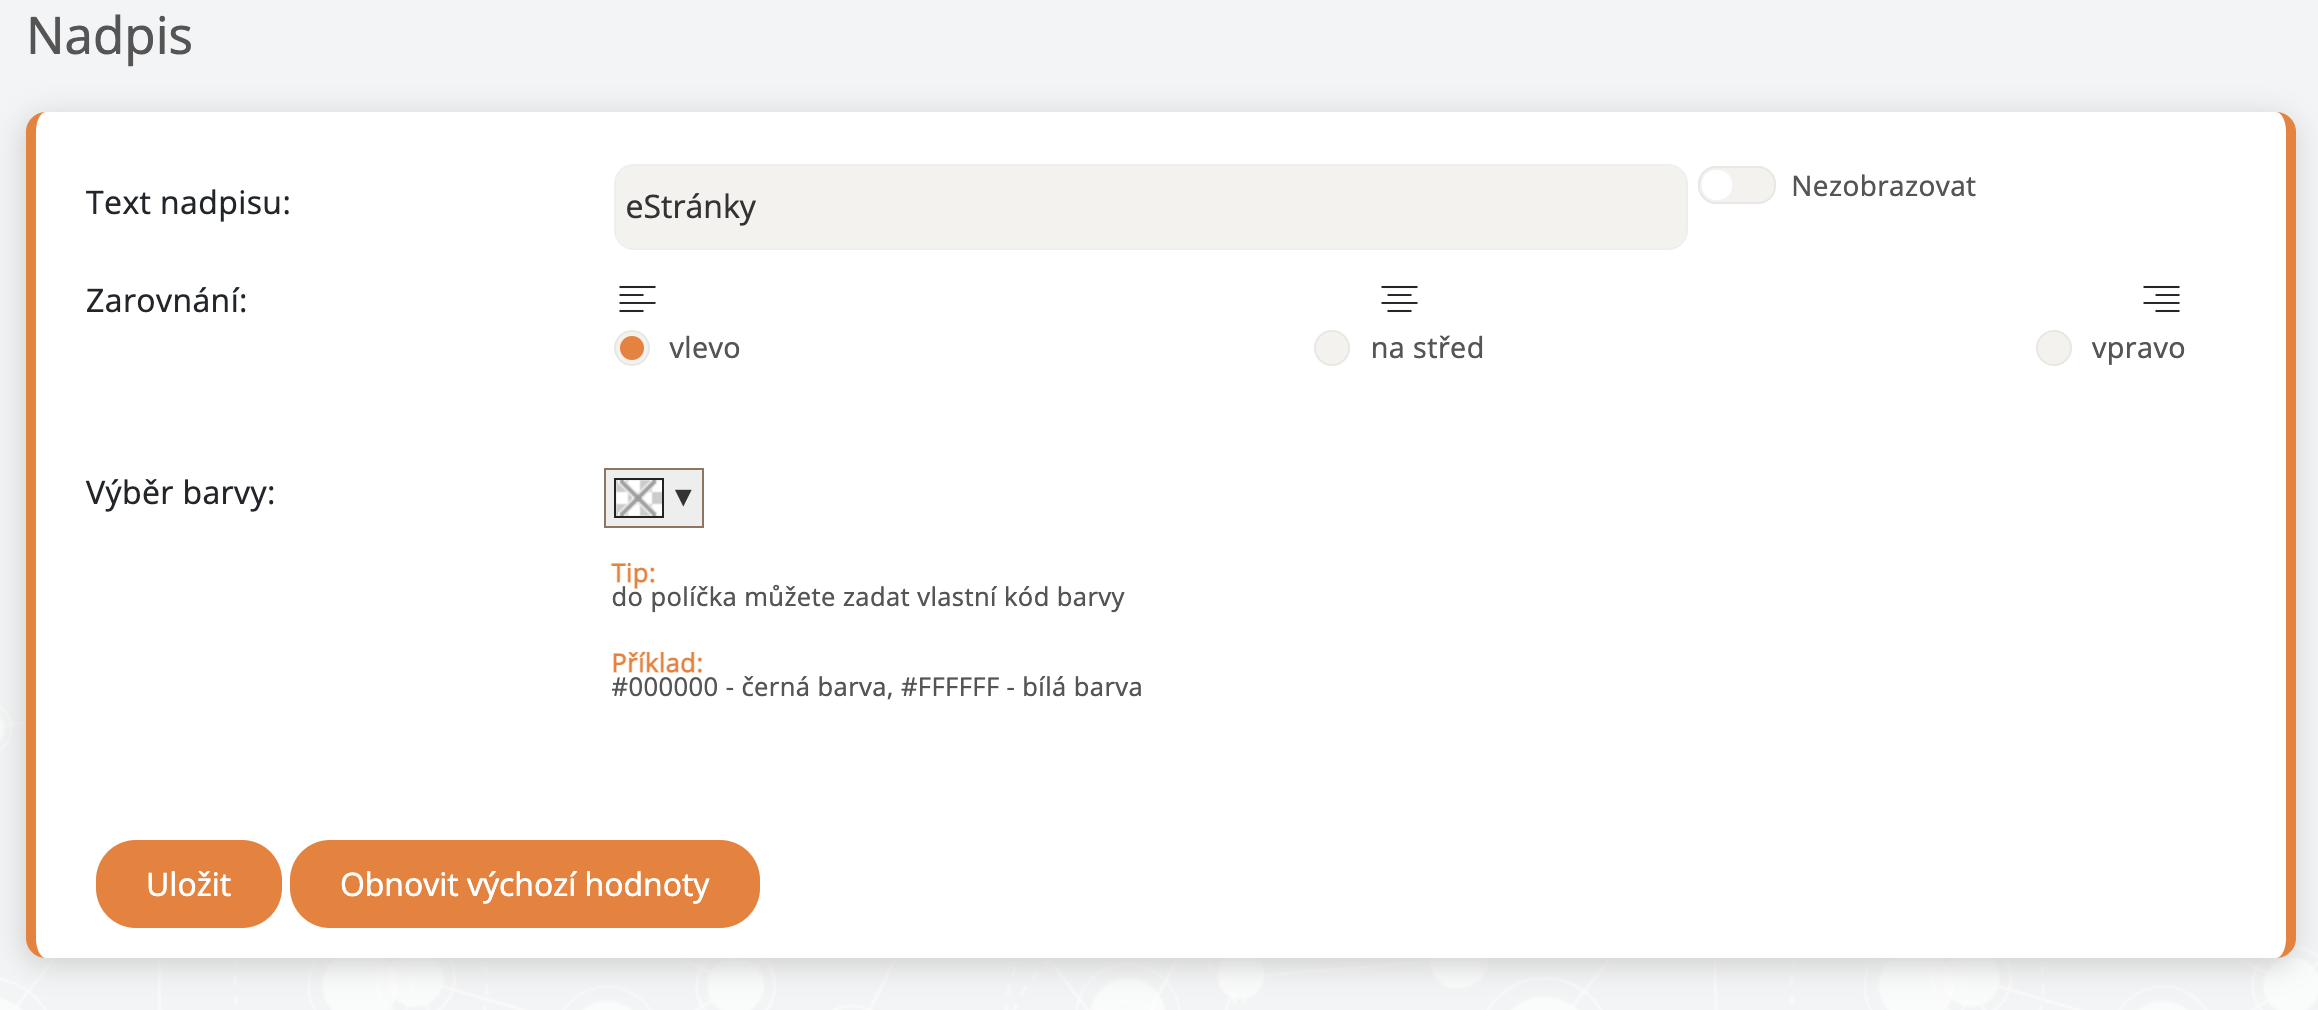Click the 'vlevo' label text
This screenshot has width=2318, height=1010.
coord(704,348)
